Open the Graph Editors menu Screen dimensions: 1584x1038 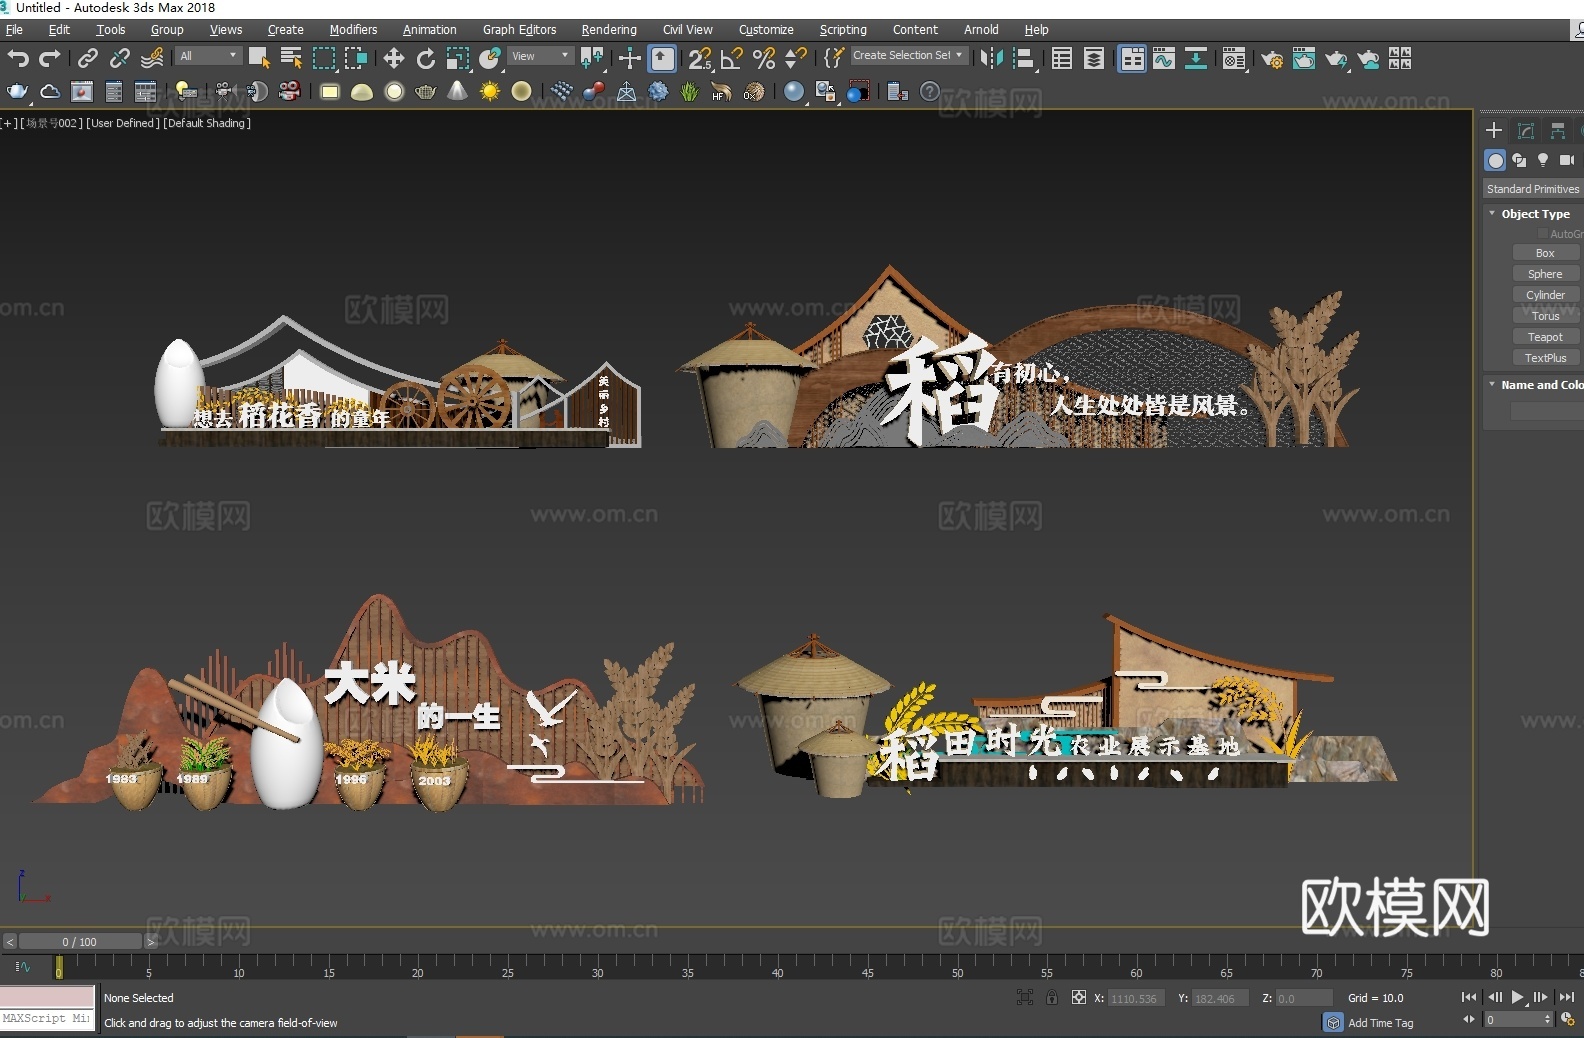pyautogui.click(x=519, y=30)
